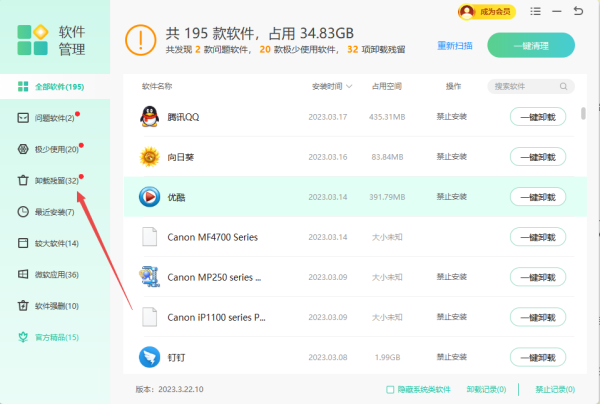The image size is (600, 404).
Task: Uninstall Canon MF4700 Series with 一键卸载
Action: point(538,237)
